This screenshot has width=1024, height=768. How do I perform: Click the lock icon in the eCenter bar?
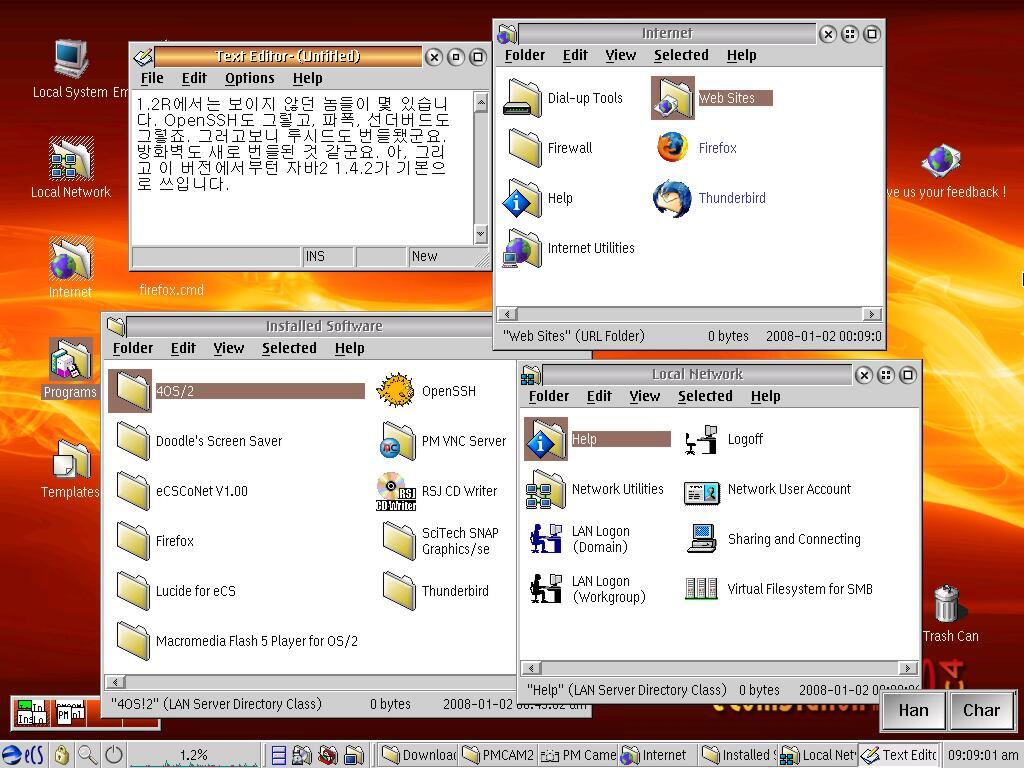click(x=62, y=755)
